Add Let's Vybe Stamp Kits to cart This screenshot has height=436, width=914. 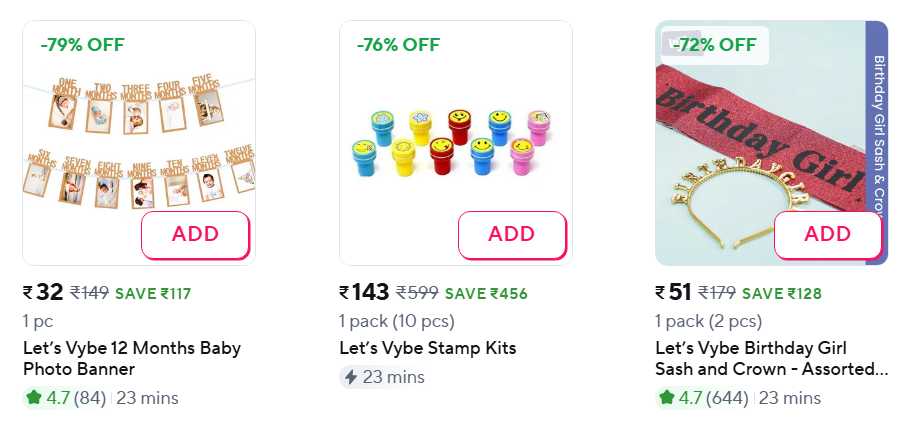511,235
